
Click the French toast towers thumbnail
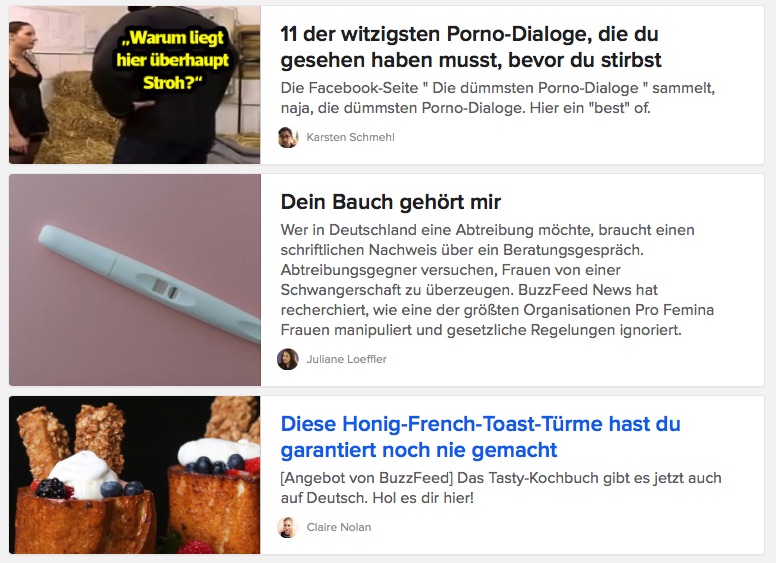(135, 474)
